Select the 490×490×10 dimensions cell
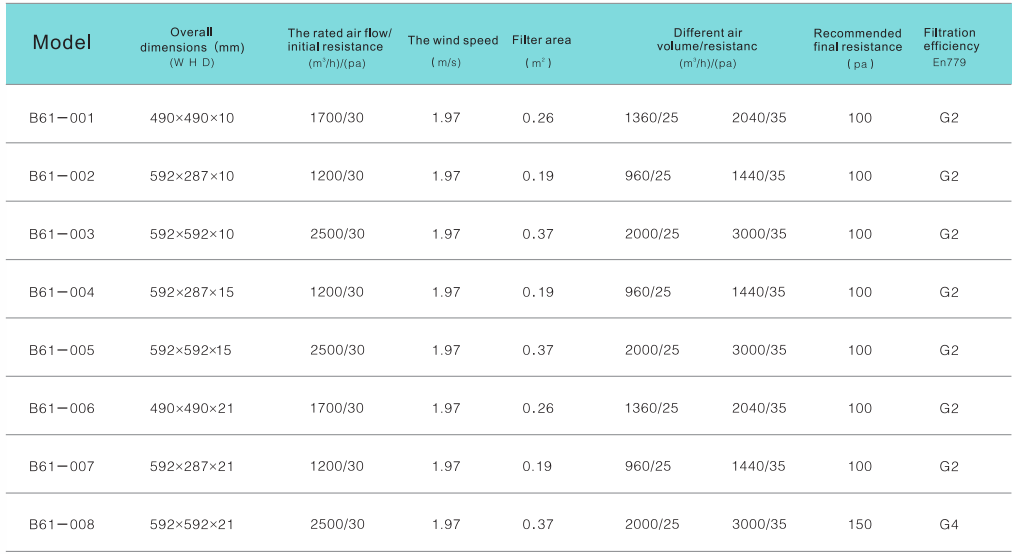 (192, 118)
